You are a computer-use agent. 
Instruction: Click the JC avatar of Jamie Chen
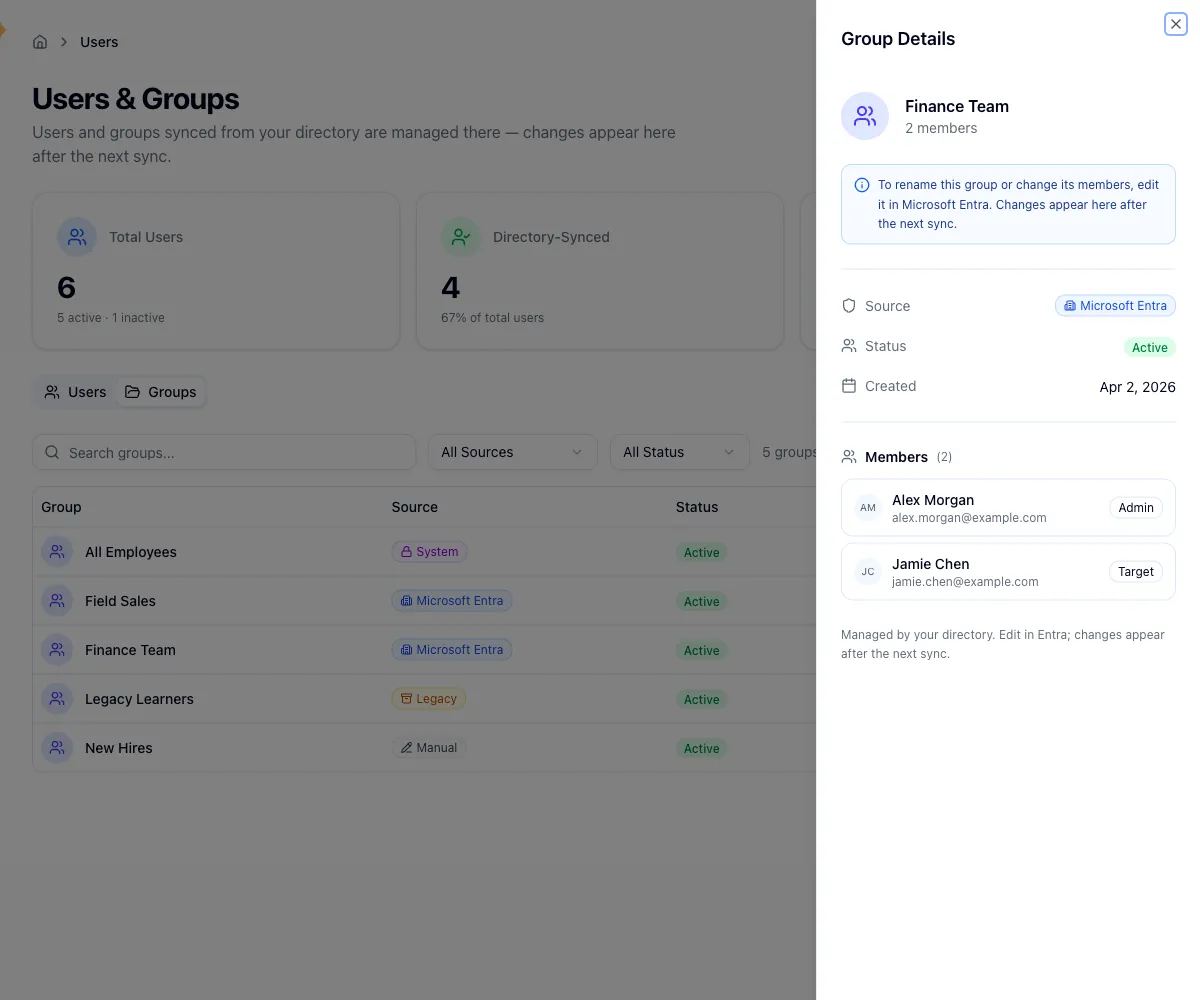pos(868,572)
